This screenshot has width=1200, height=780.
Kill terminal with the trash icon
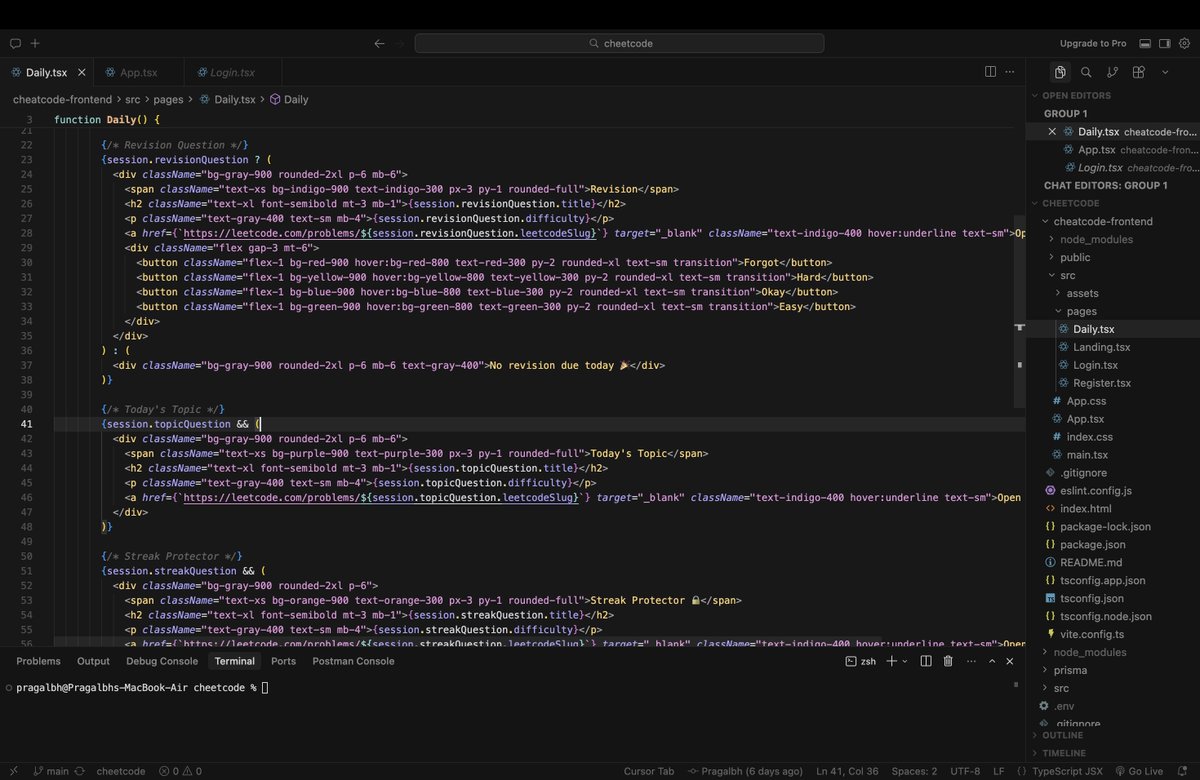[x=948, y=661]
